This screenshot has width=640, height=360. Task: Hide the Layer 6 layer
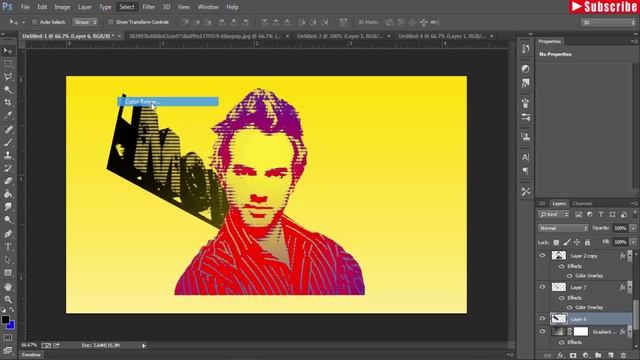[x=542, y=319]
